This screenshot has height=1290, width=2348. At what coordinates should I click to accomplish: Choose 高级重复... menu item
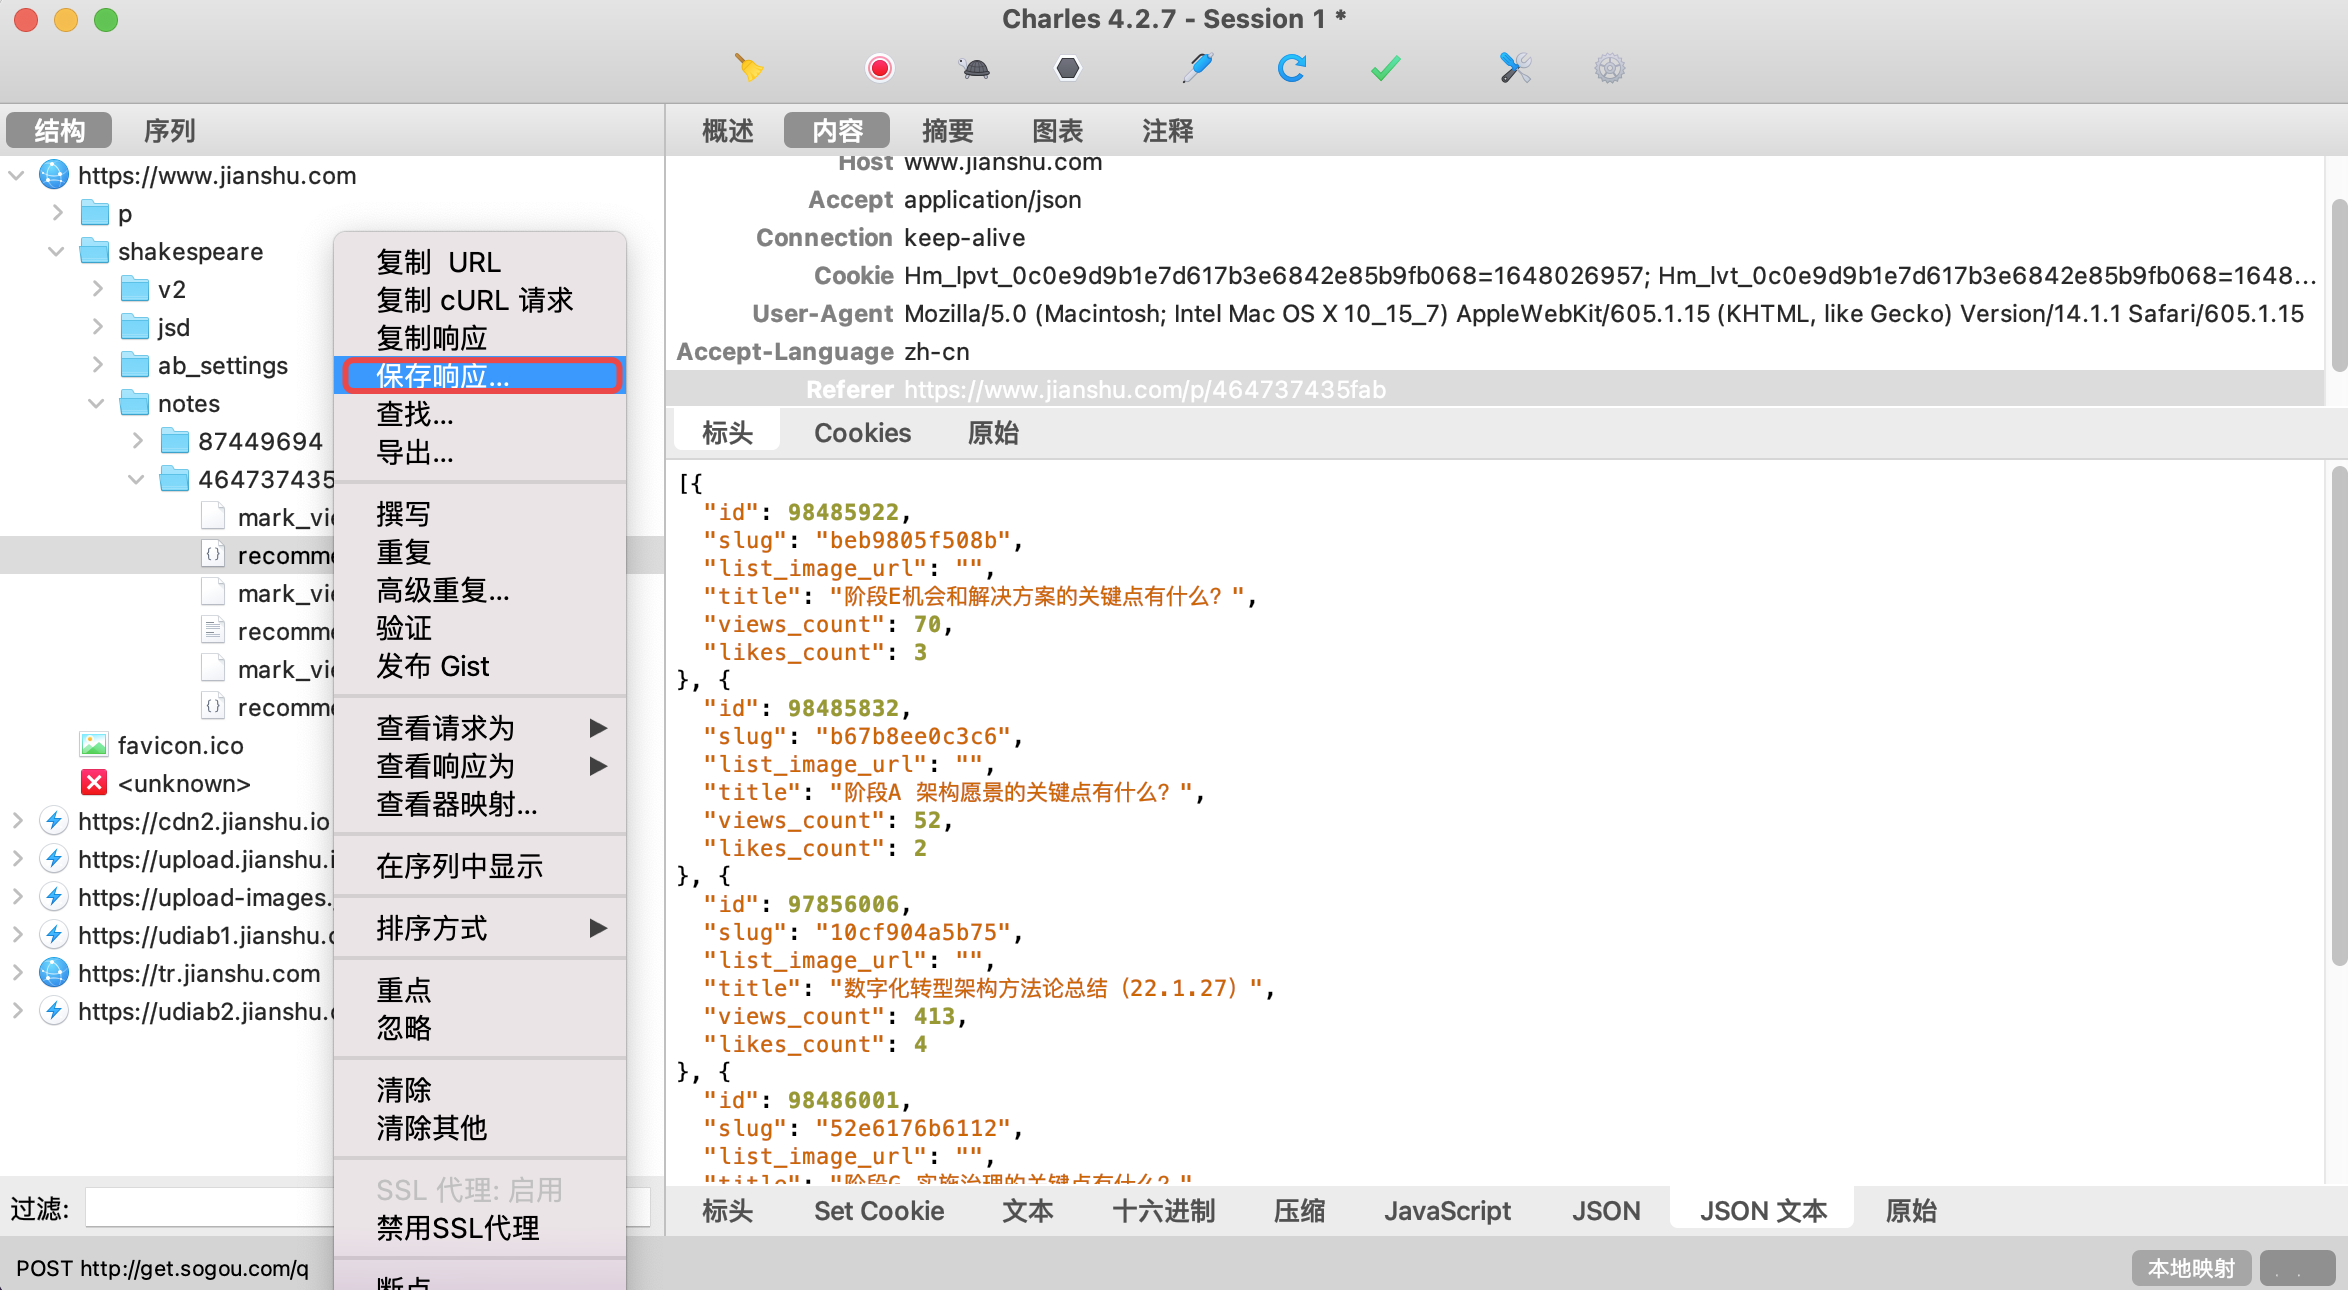(x=480, y=590)
